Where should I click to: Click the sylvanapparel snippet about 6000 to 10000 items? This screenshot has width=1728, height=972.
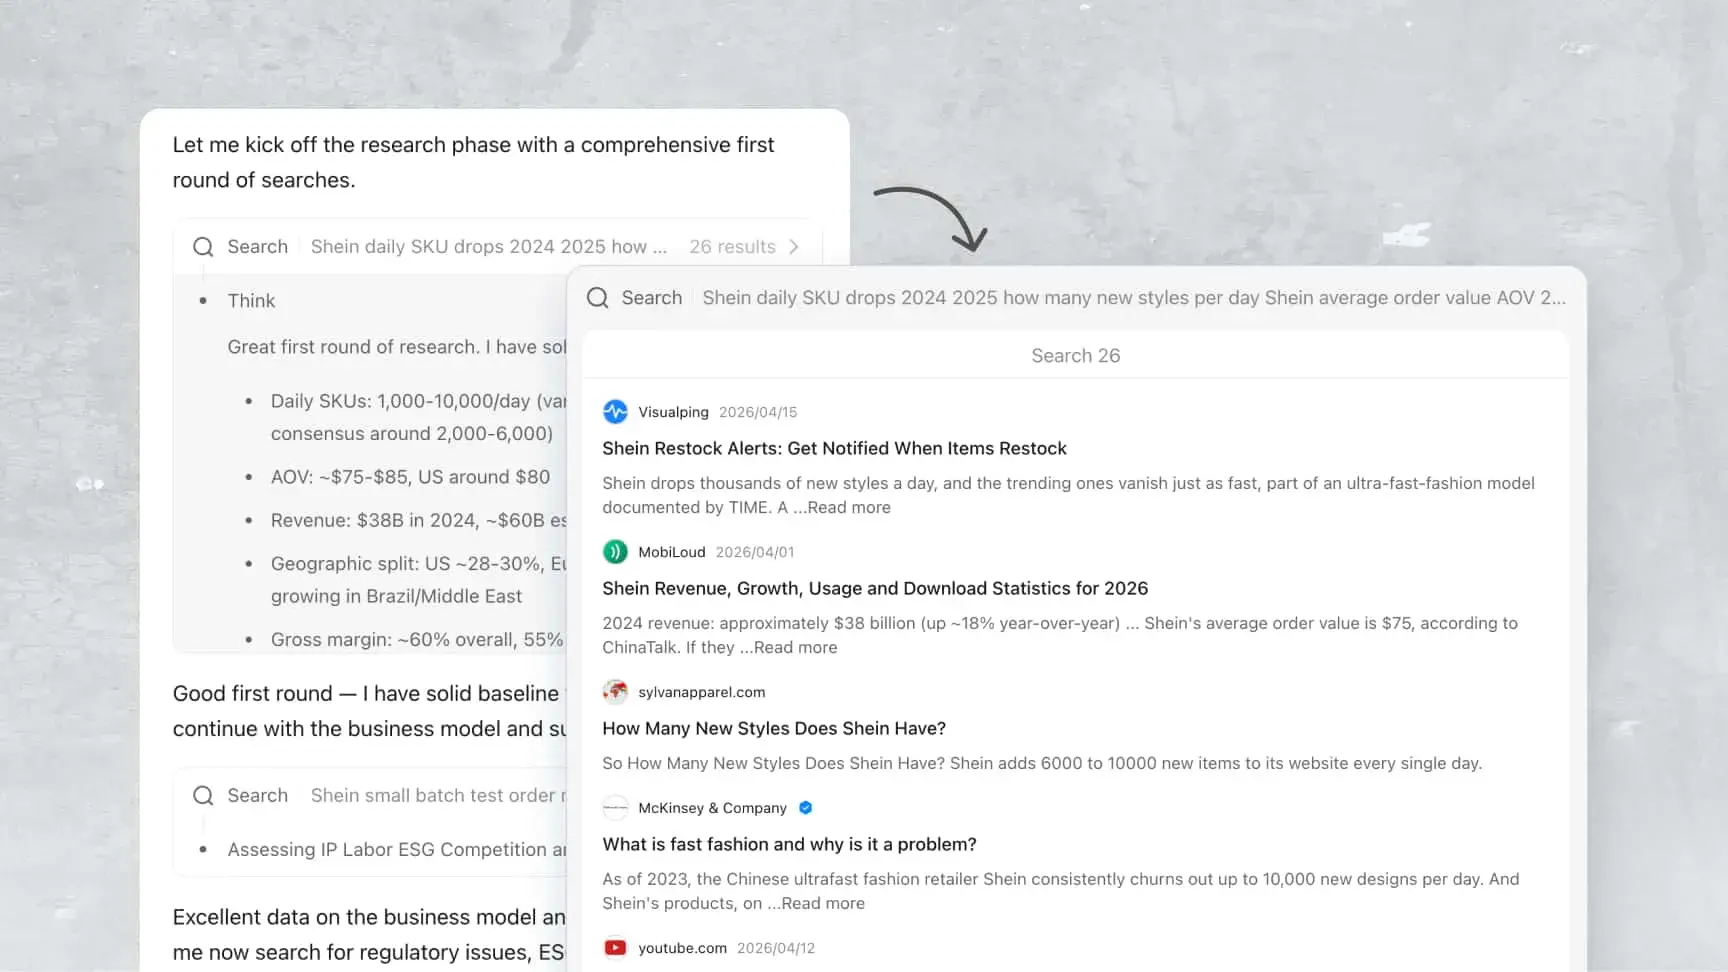click(x=1042, y=764)
